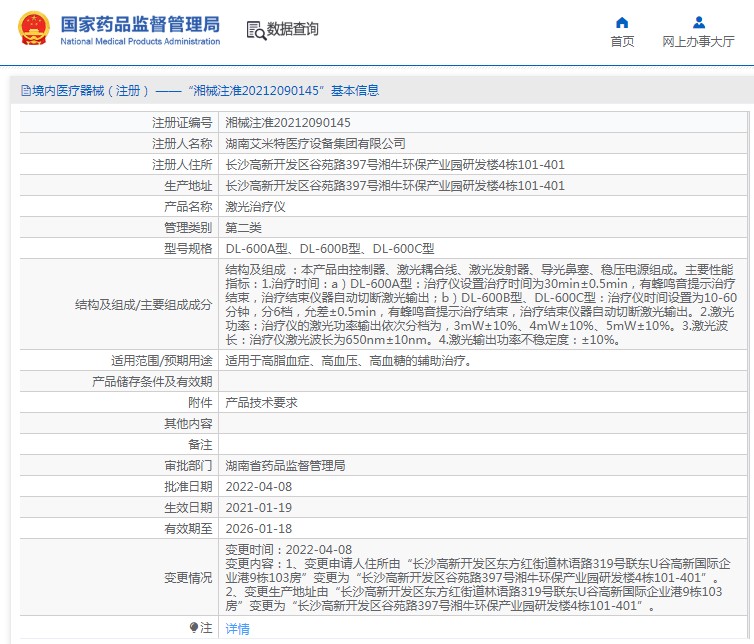
Task: Click National Medical Products Administration text
Action: pyautogui.click(x=140, y=41)
